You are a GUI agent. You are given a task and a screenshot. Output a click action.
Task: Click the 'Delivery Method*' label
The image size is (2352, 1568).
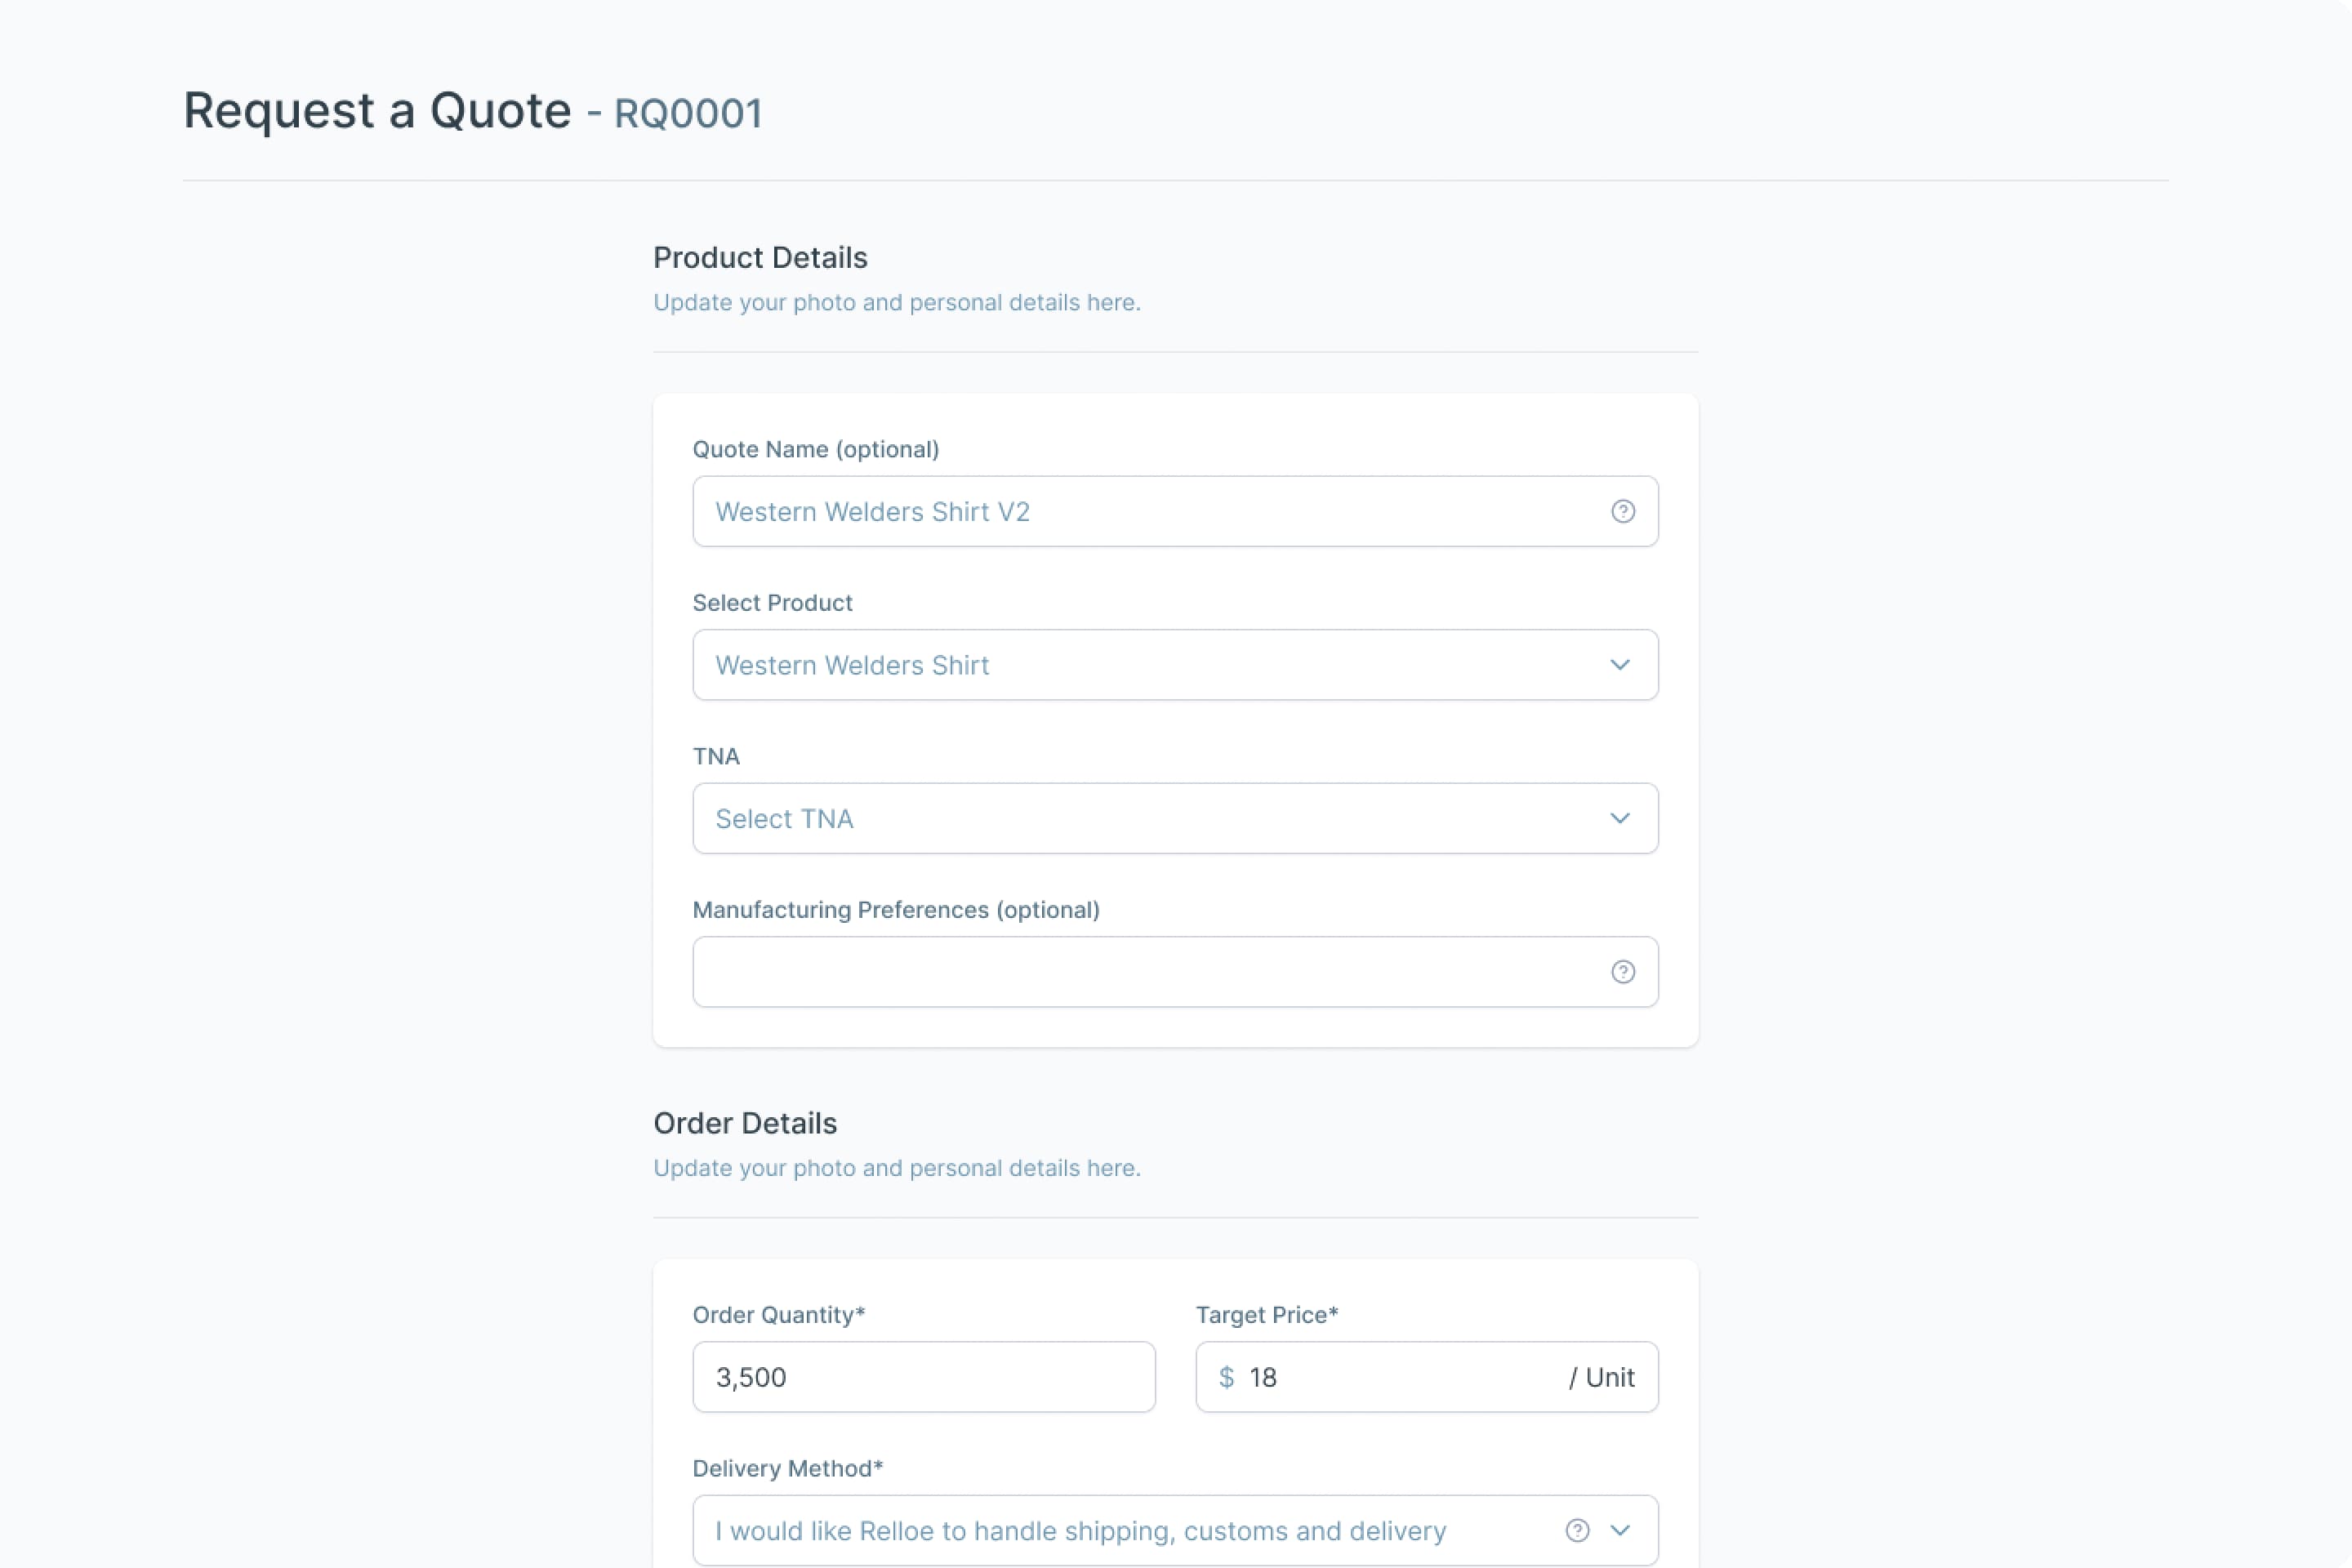pyautogui.click(x=787, y=1468)
